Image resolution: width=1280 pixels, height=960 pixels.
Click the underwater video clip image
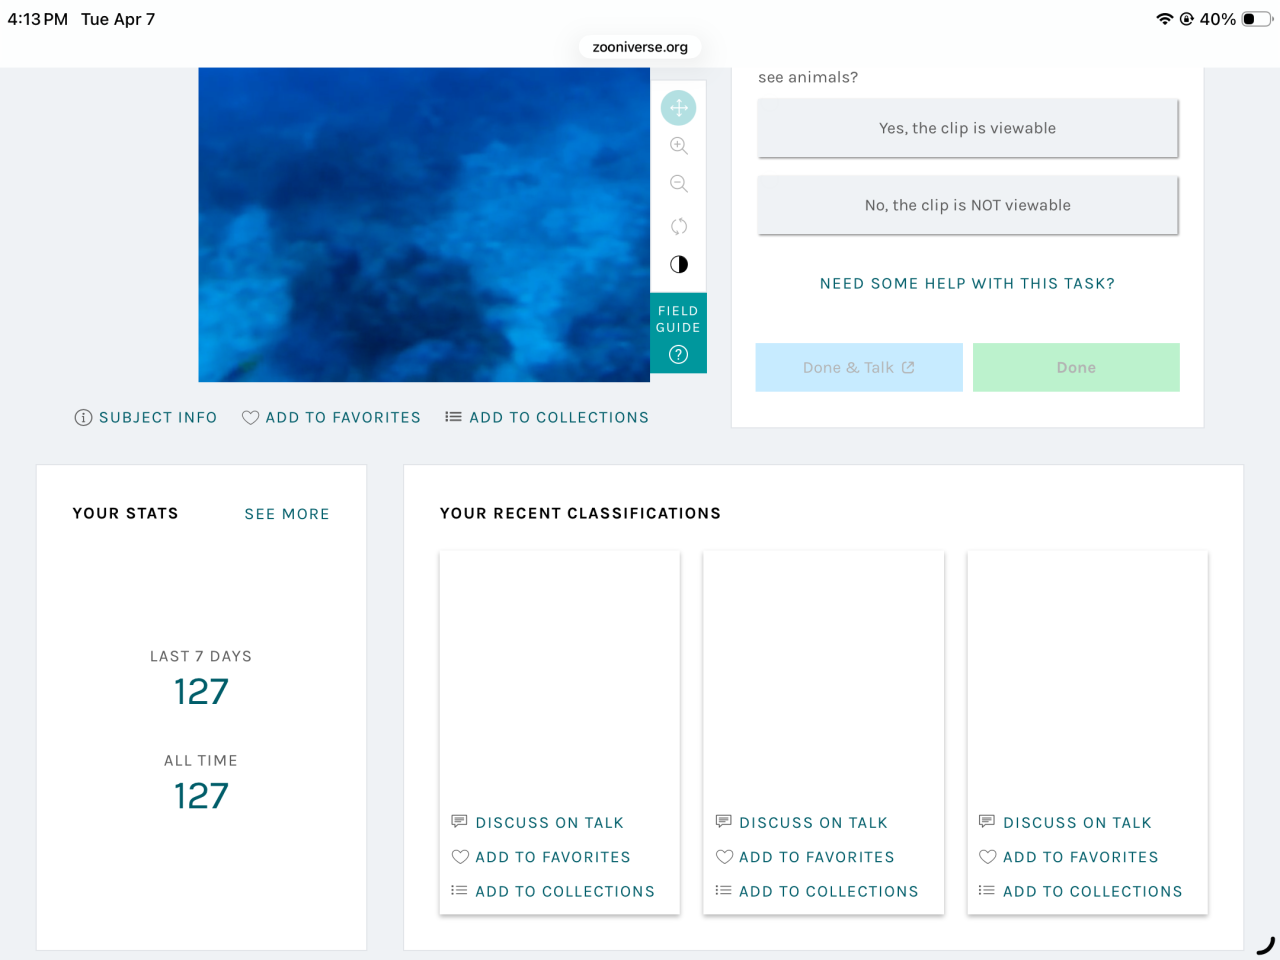click(424, 225)
